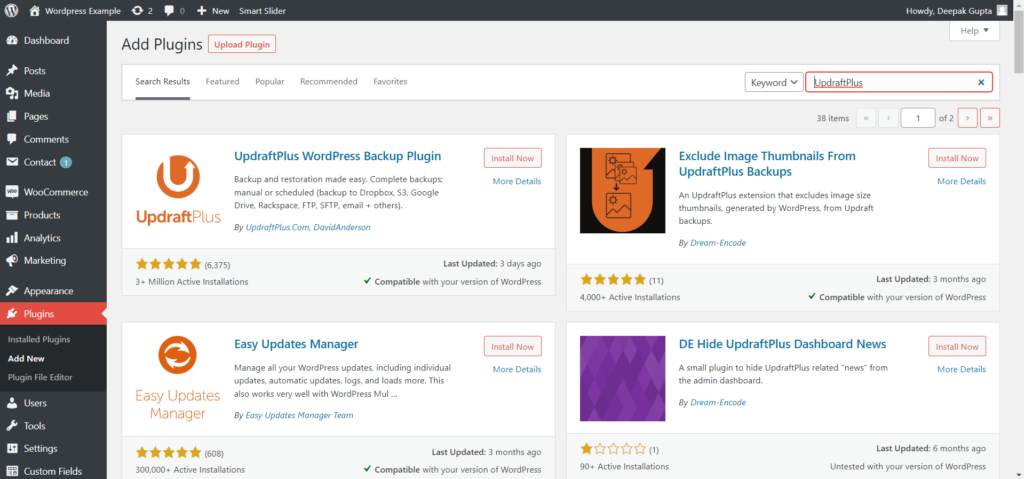The width and height of the screenshot is (1024, 479).
Task: Click the user avatar next to Deepak Gupta
Action: [1002, 10]
